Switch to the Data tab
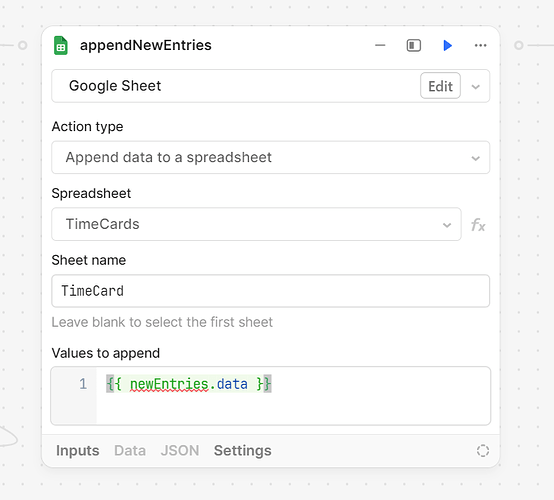The width and height of the screenshot is (554, 500). coord(130,451)
